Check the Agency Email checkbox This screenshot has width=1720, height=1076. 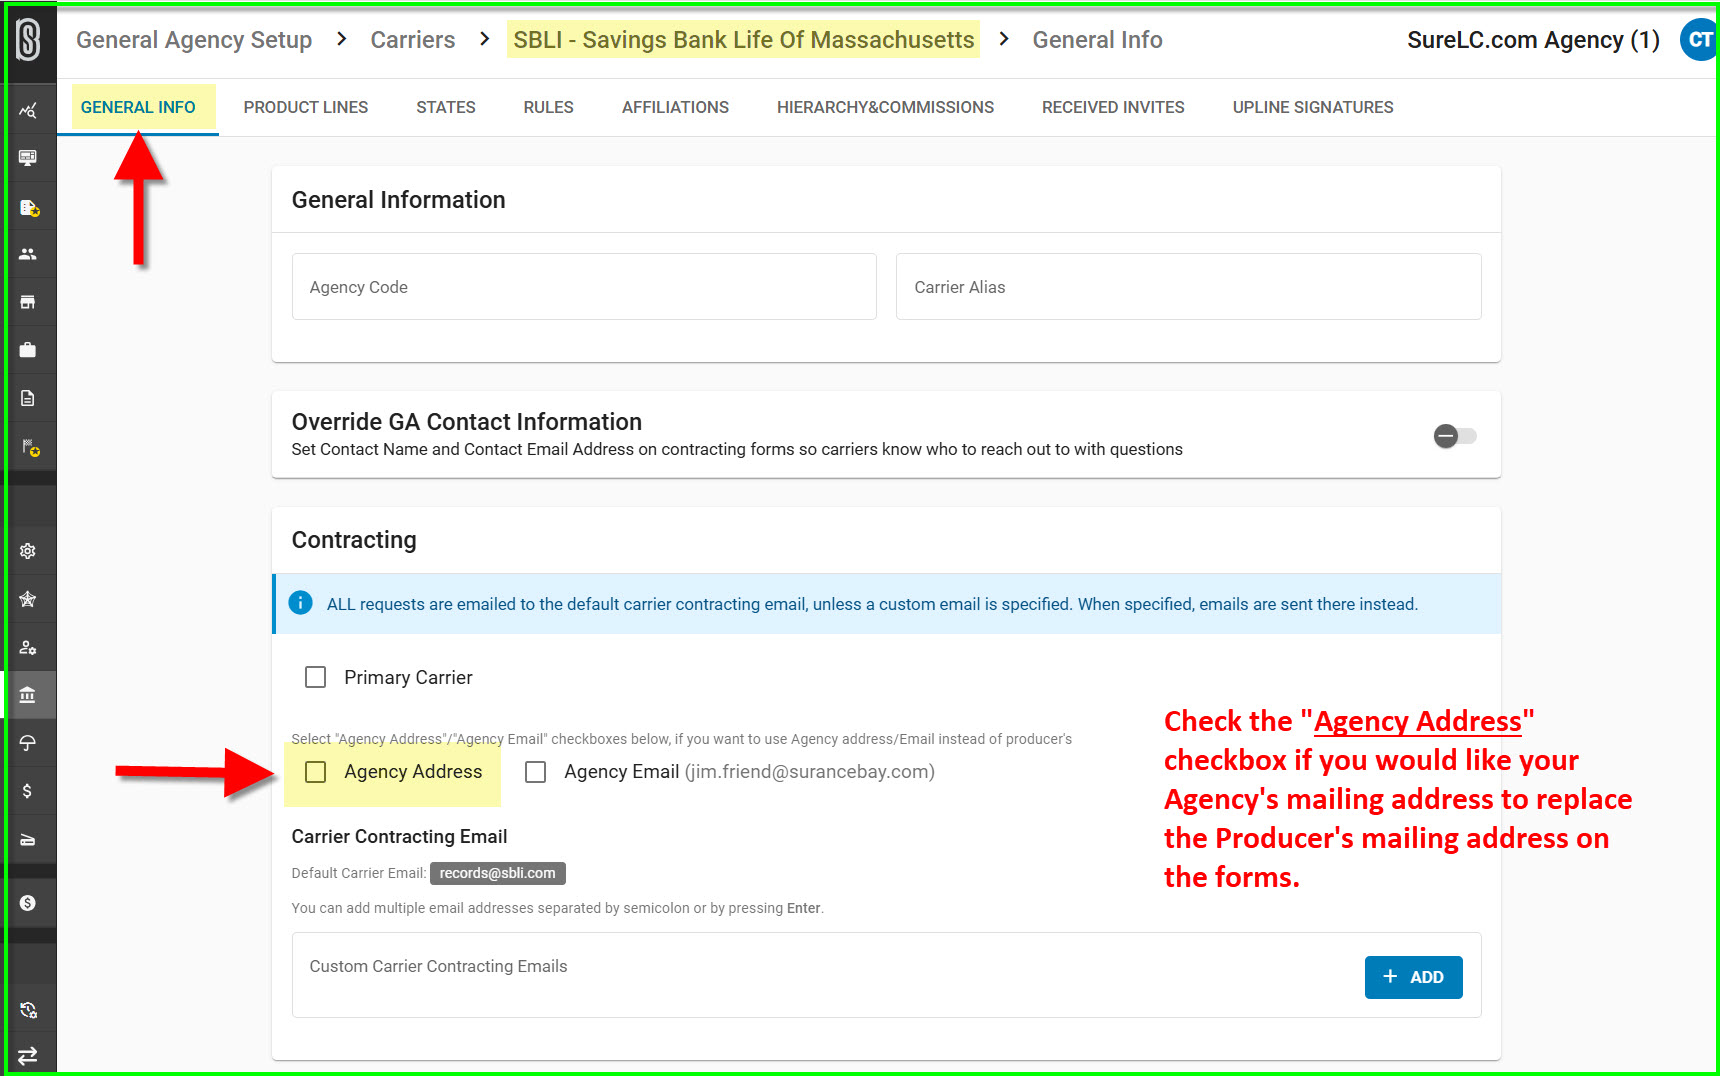tap(536, 772)
